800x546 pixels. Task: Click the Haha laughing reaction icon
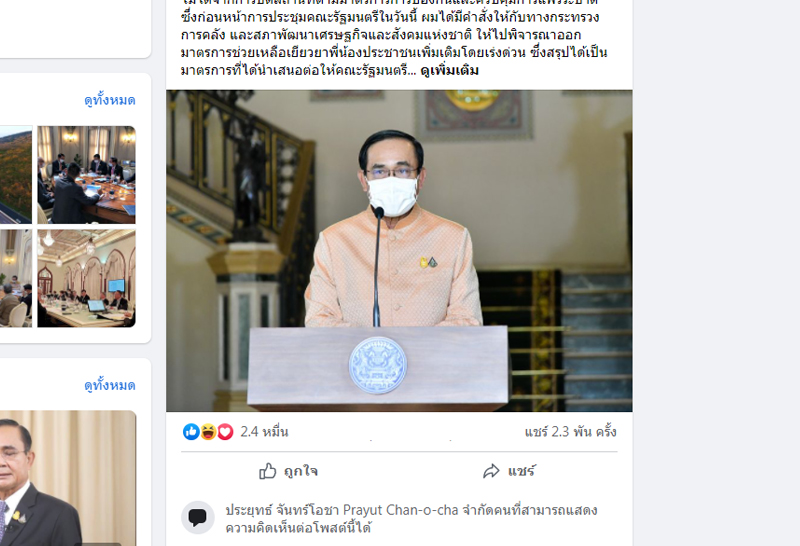(208, 432)
